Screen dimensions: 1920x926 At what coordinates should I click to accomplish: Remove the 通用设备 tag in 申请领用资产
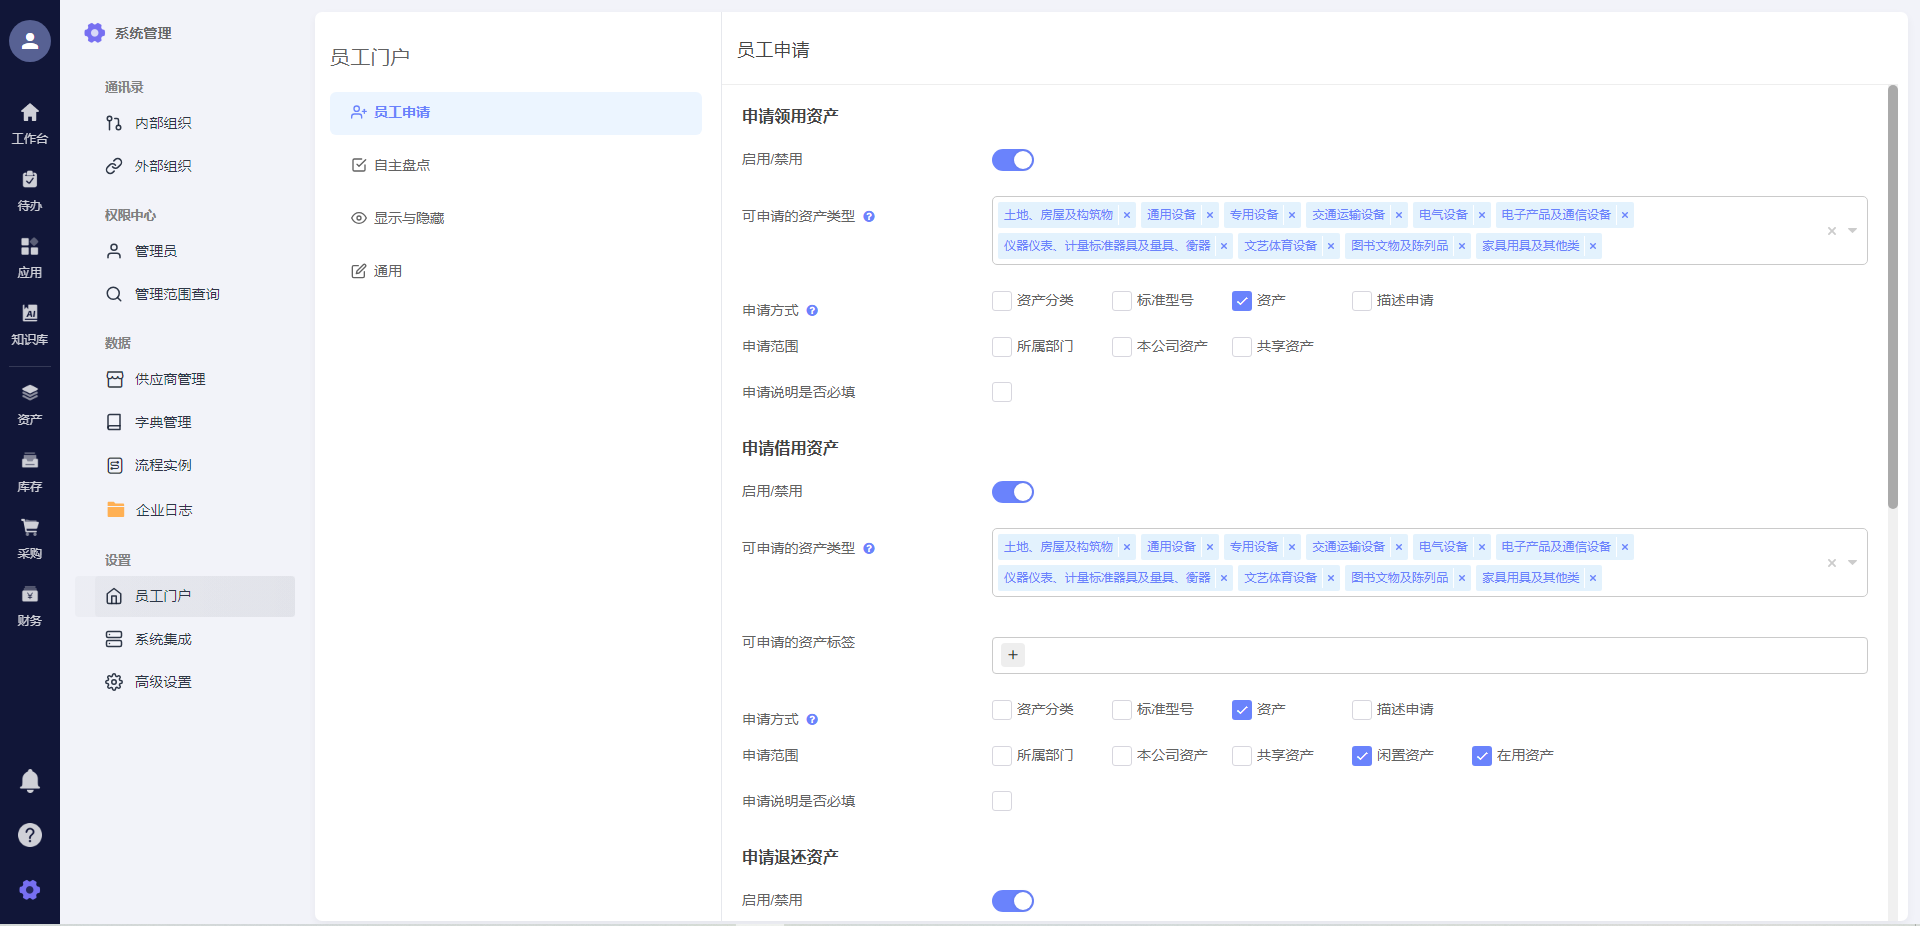pyautogui.click(x=1210, y=215)
